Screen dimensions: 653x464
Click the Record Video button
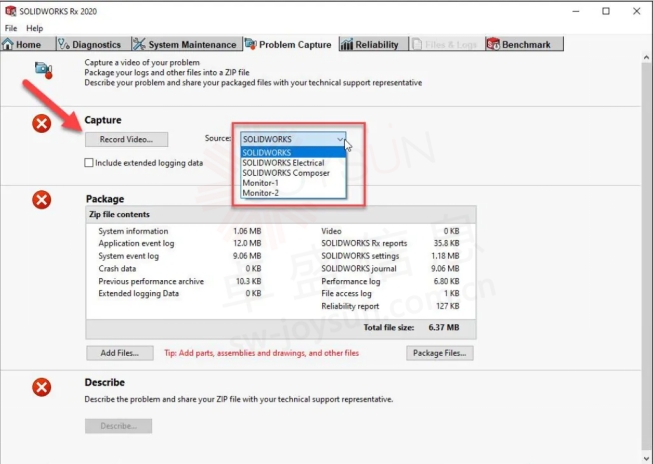click(x=127, y=140)
